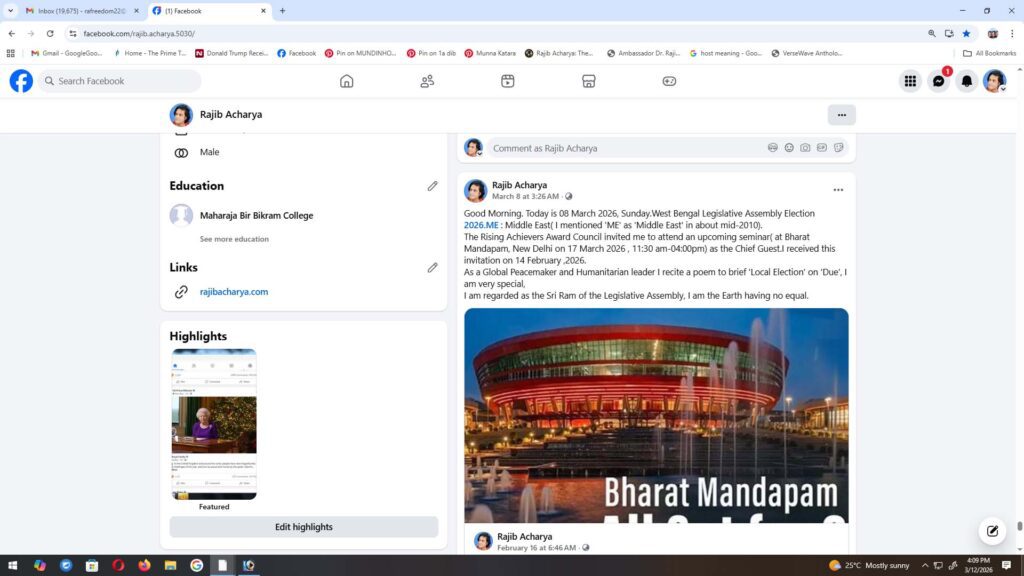Switch to the Gmail Inbox browser tab

click(x=82, y=11)
